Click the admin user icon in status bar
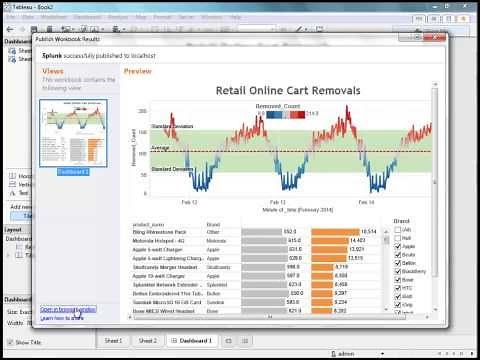 (x=333, y=354)
